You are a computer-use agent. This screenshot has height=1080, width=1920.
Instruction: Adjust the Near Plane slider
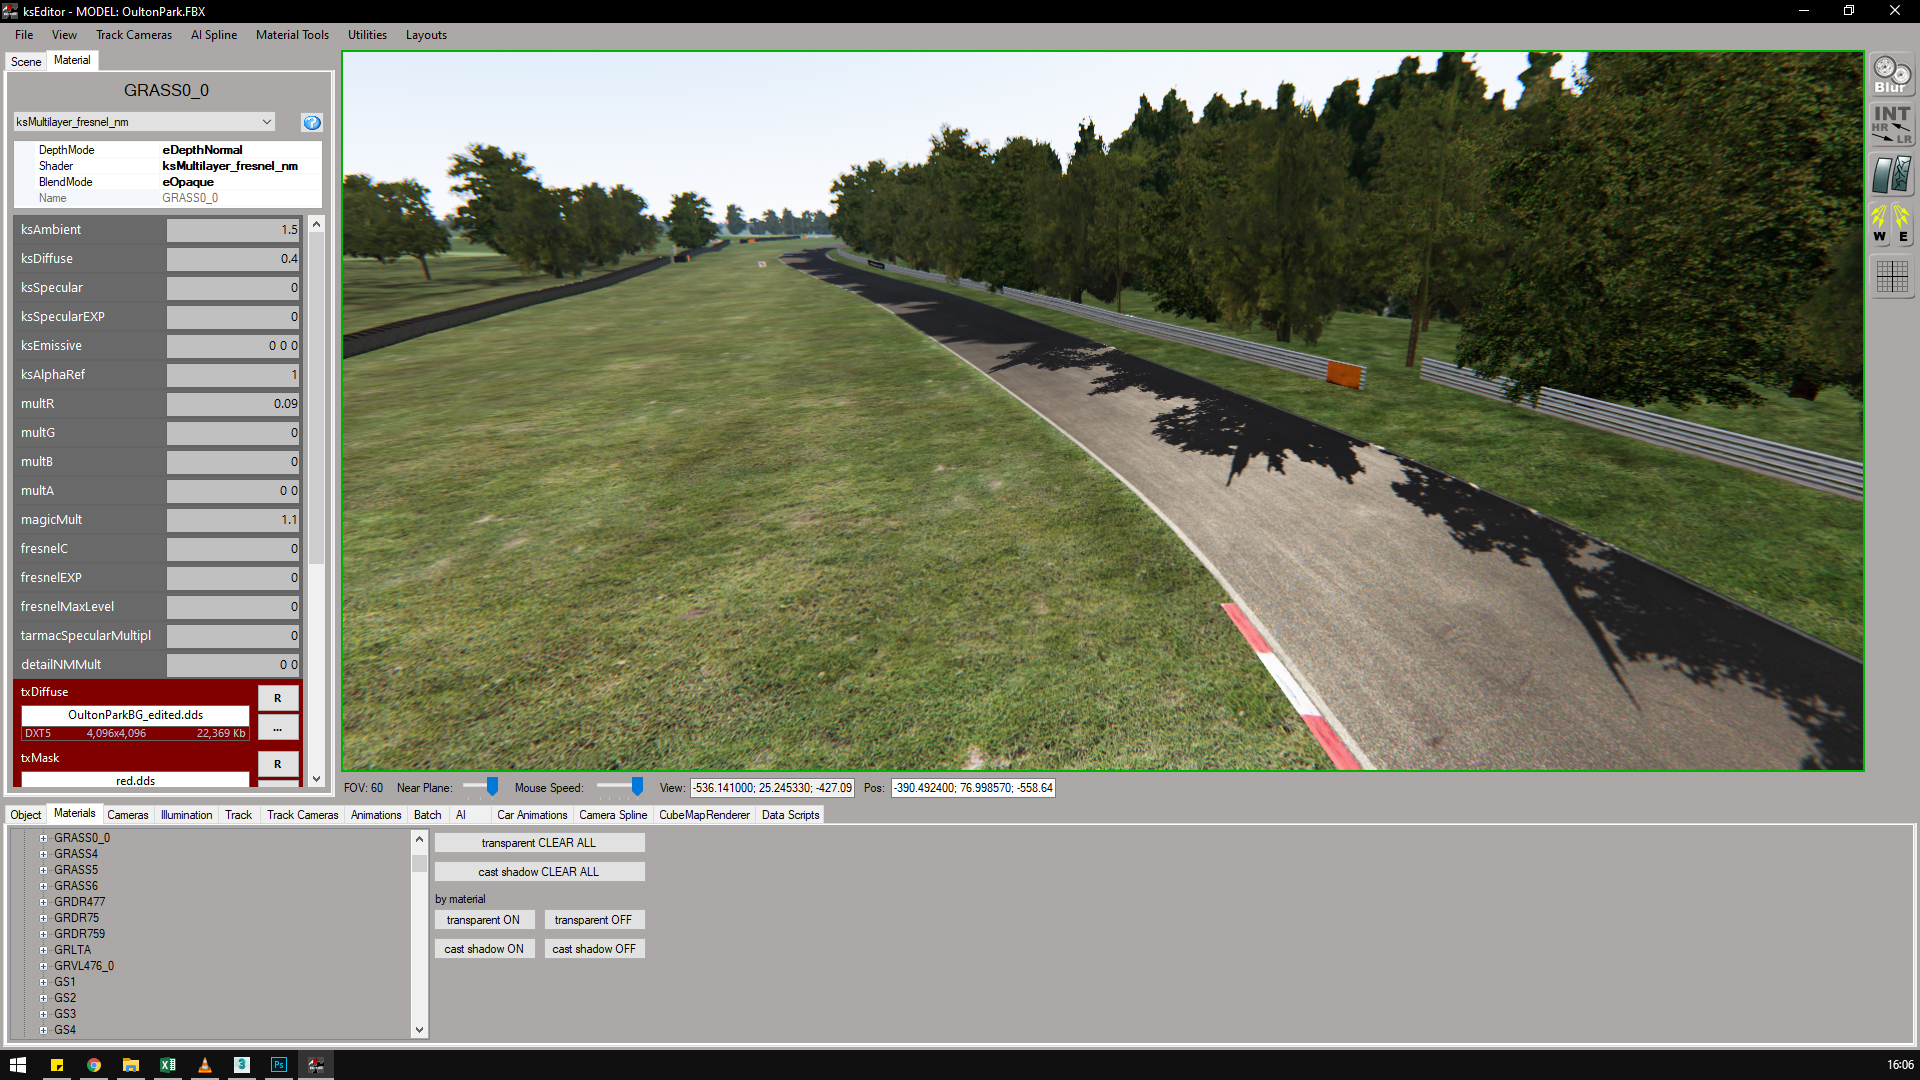point(492,787)
